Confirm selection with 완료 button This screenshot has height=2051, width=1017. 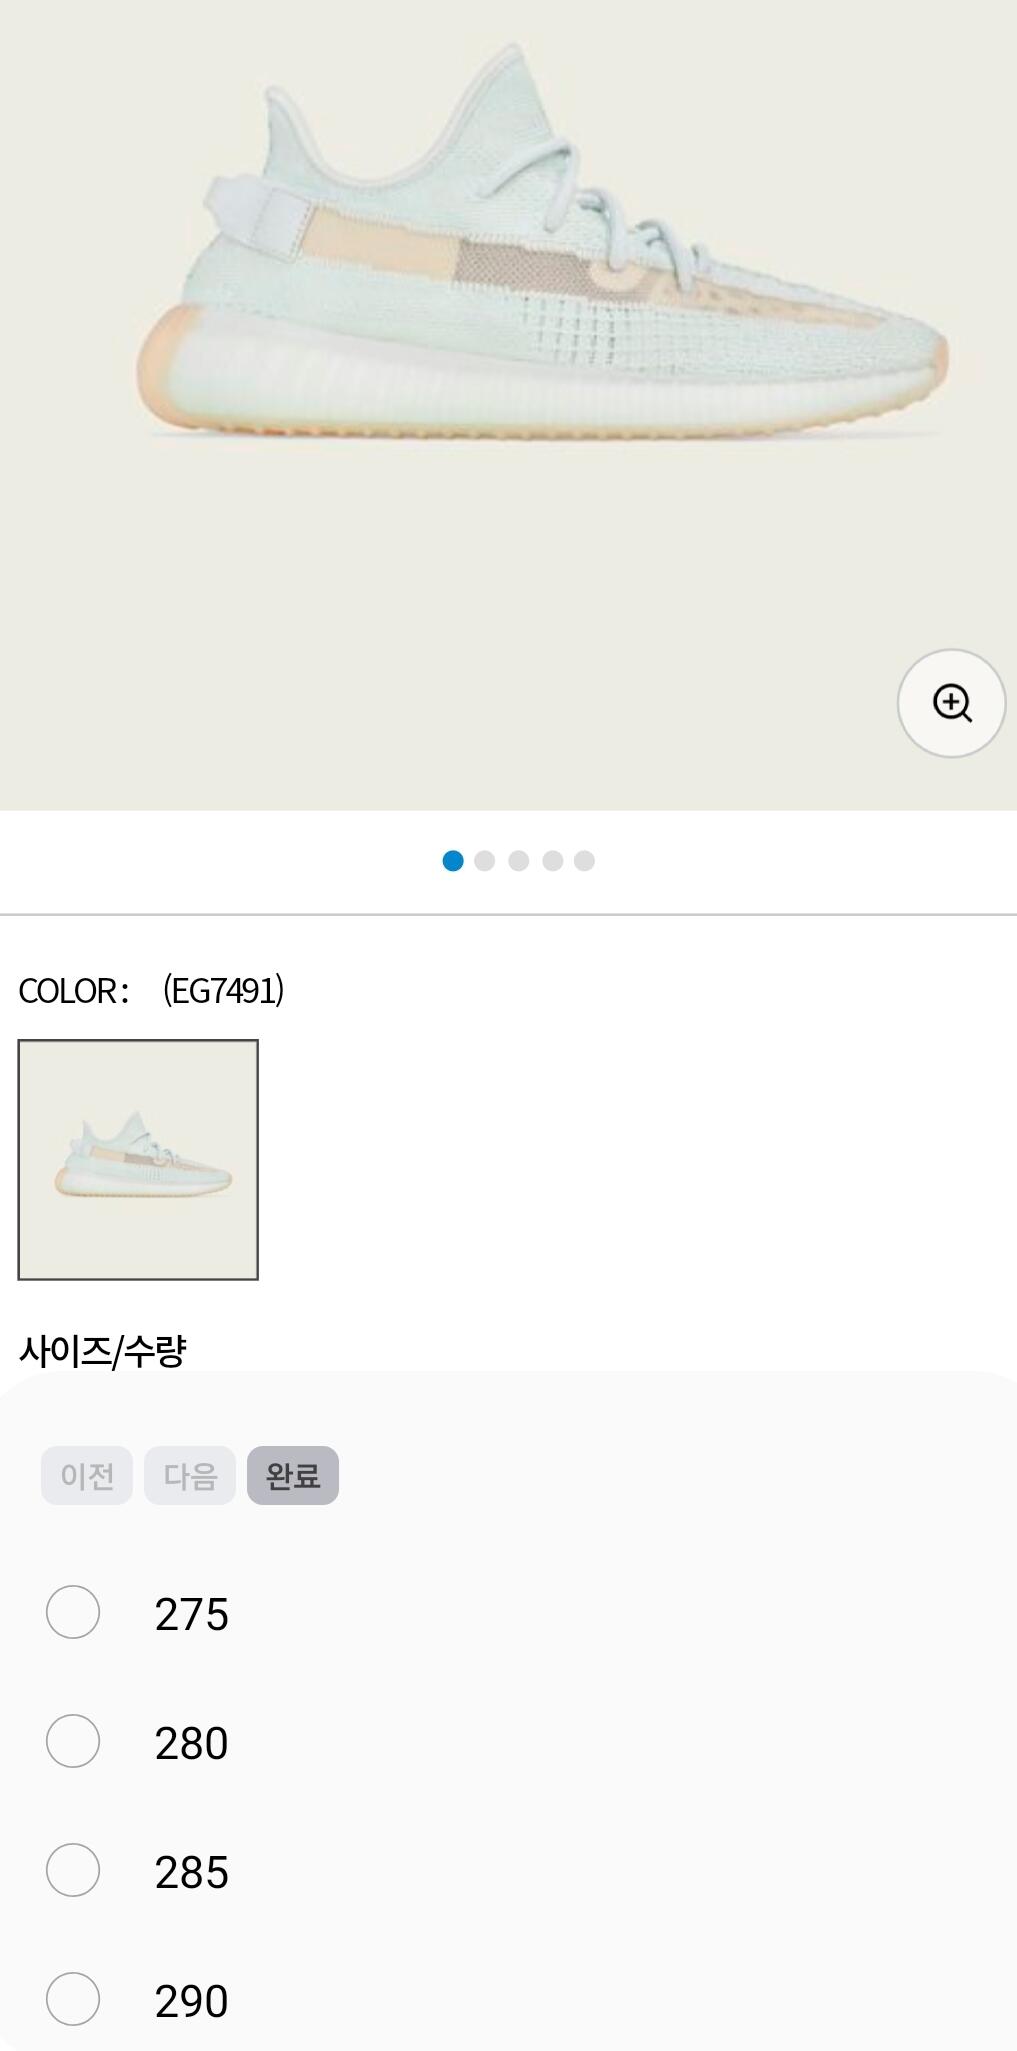[292, 1475]
